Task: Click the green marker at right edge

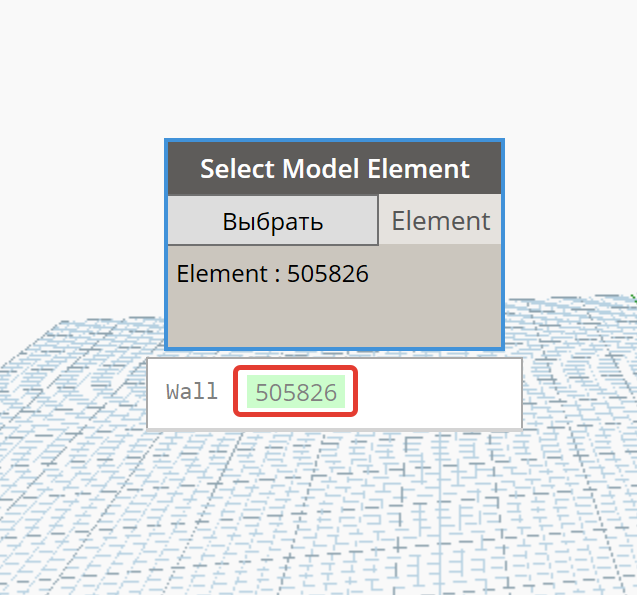Action: coord(634,297)
